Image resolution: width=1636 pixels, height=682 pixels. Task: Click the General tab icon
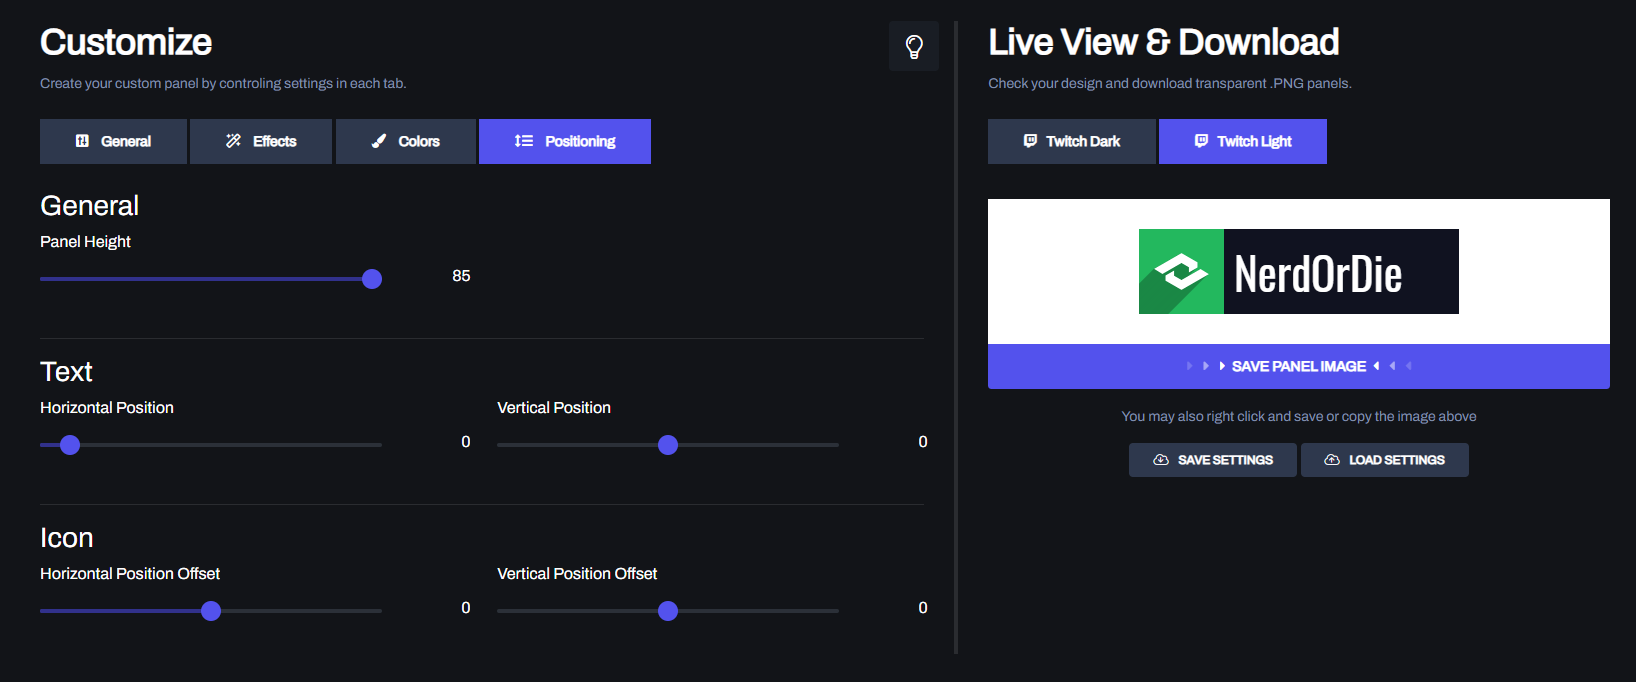tap(83, 141)
